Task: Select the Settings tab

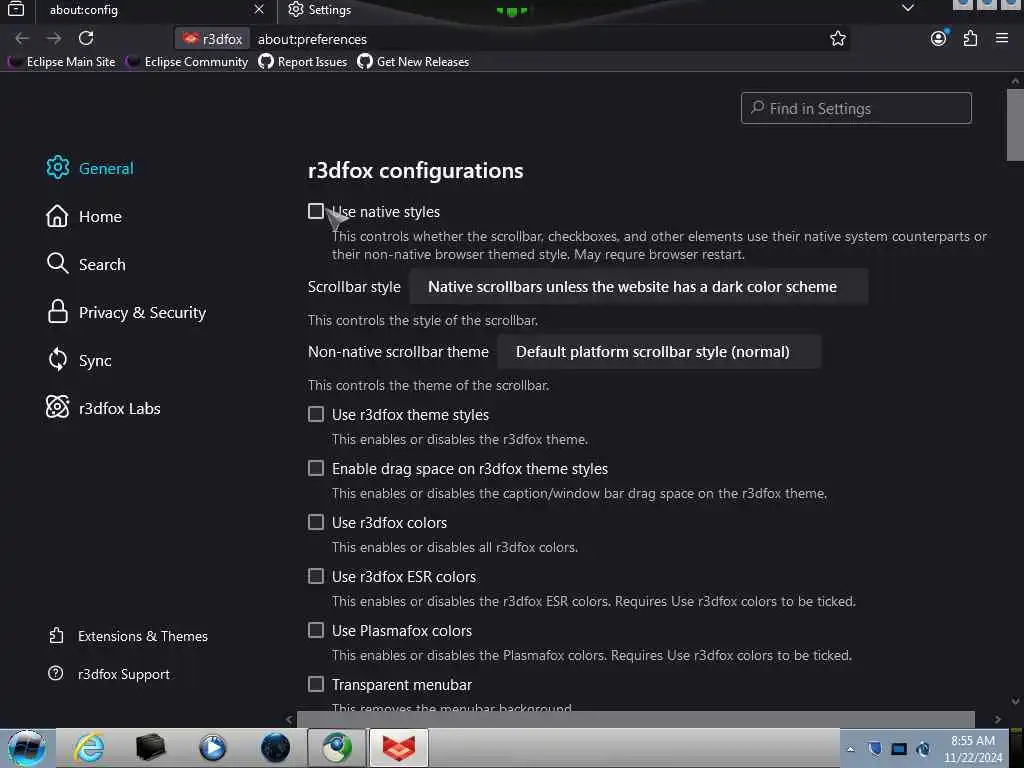Action: [x=330, y=10]
